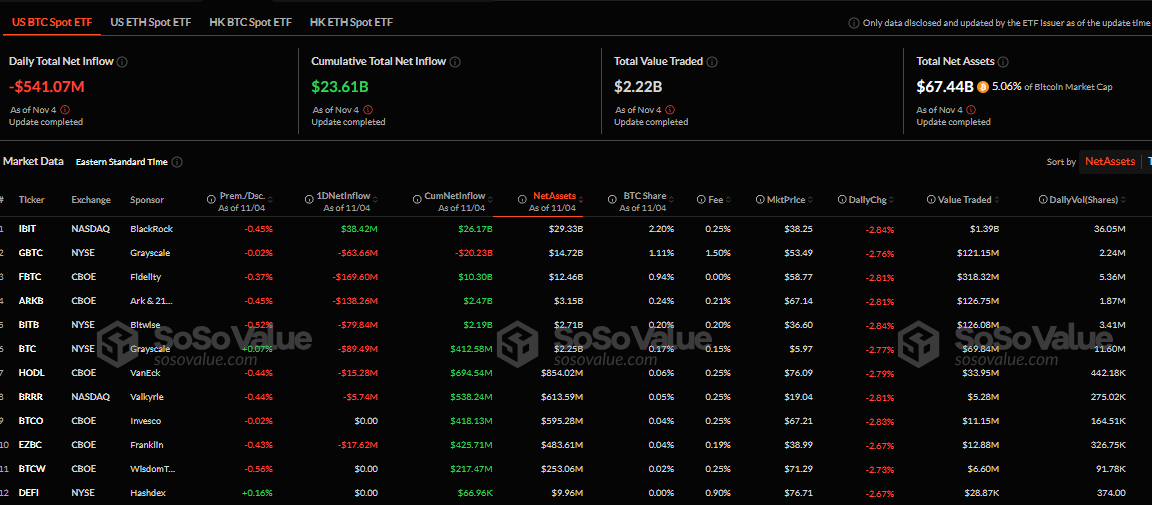Screen dimensions: 1152x505
Task: Click info icon beside Total Net Assets
Action: (x=1003, y=62)
